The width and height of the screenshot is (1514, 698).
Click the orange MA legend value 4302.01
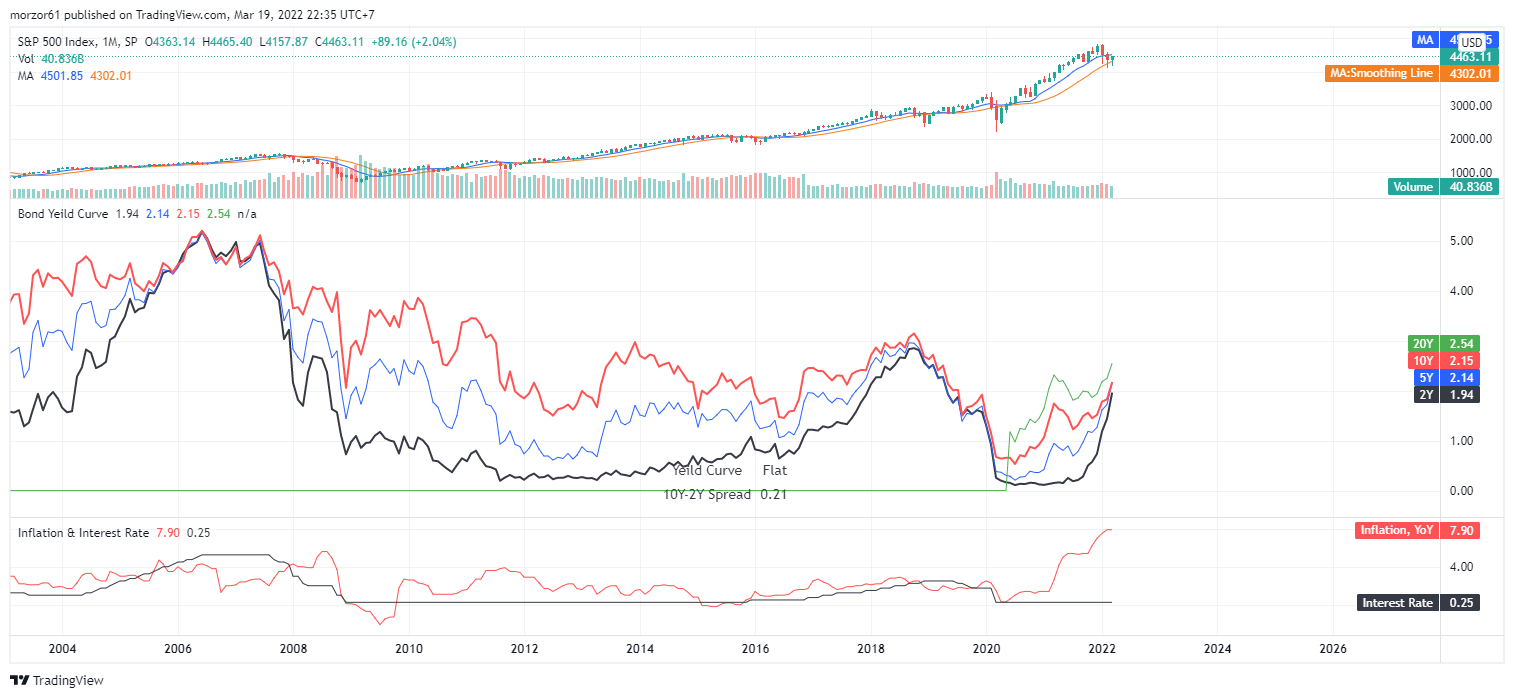tap(111, 76)
